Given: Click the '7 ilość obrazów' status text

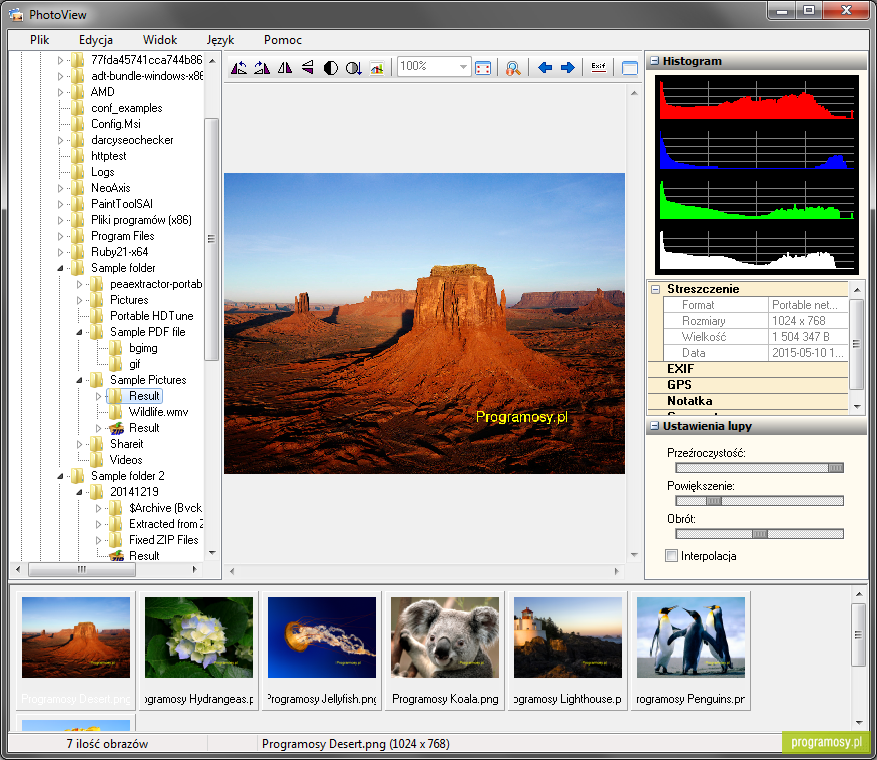Looking at the screenshot, I should 107,744.
